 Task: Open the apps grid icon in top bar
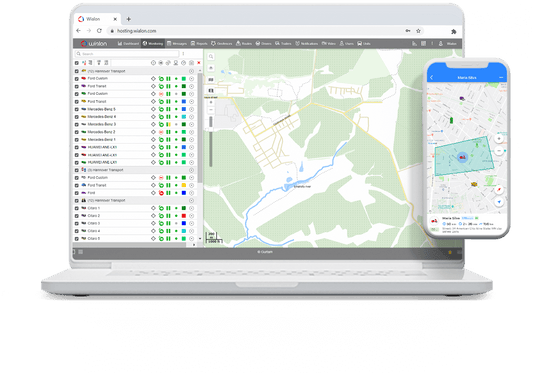424,44
